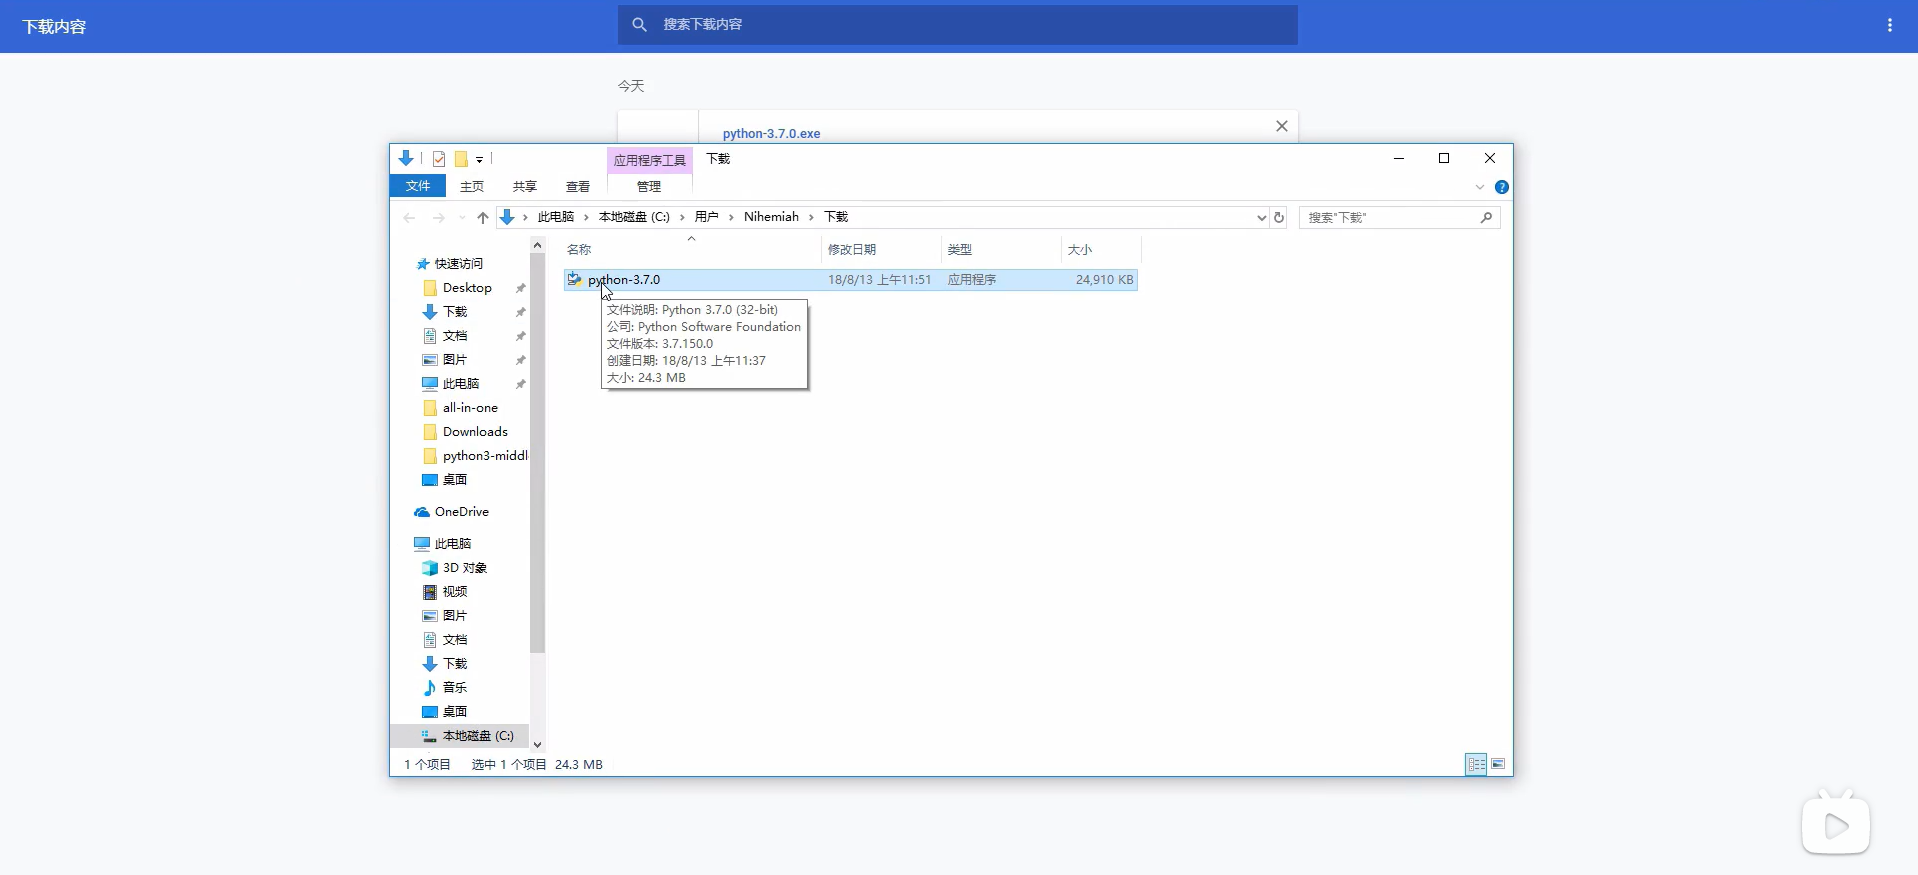Click 此电脑 in the address bar
The image size is (1918, 875).
click(x=555, y=217)
